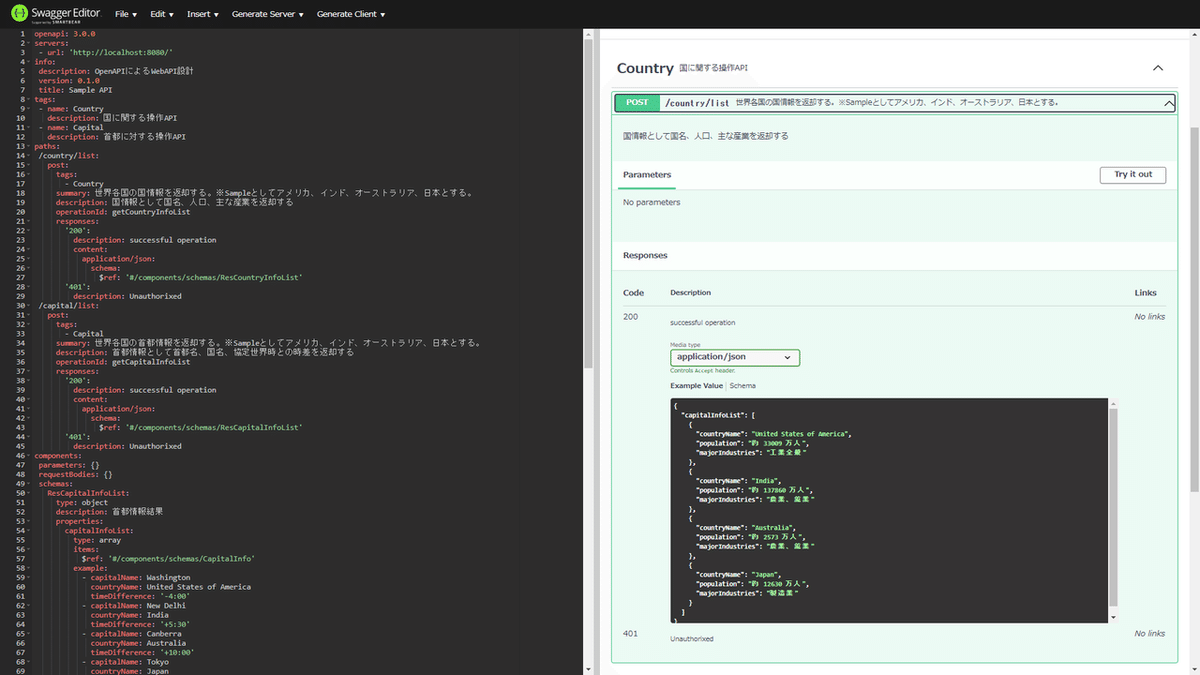Image resolution: width=1200 pixels, height=675 pixels.
Task: Click 'successful operation' response description in preview
Action: (702, 322)
